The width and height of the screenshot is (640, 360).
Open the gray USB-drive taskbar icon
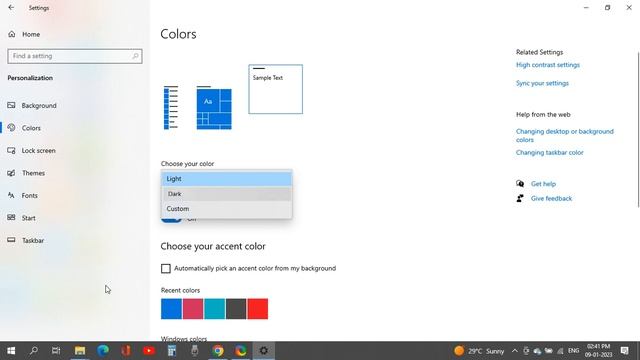click(195, 351)
